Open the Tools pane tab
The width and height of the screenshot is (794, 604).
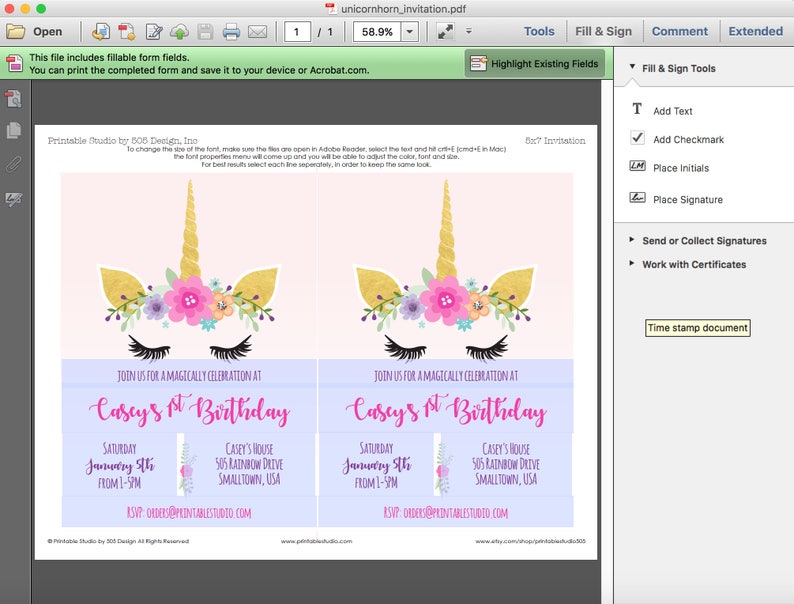point(539,31)
